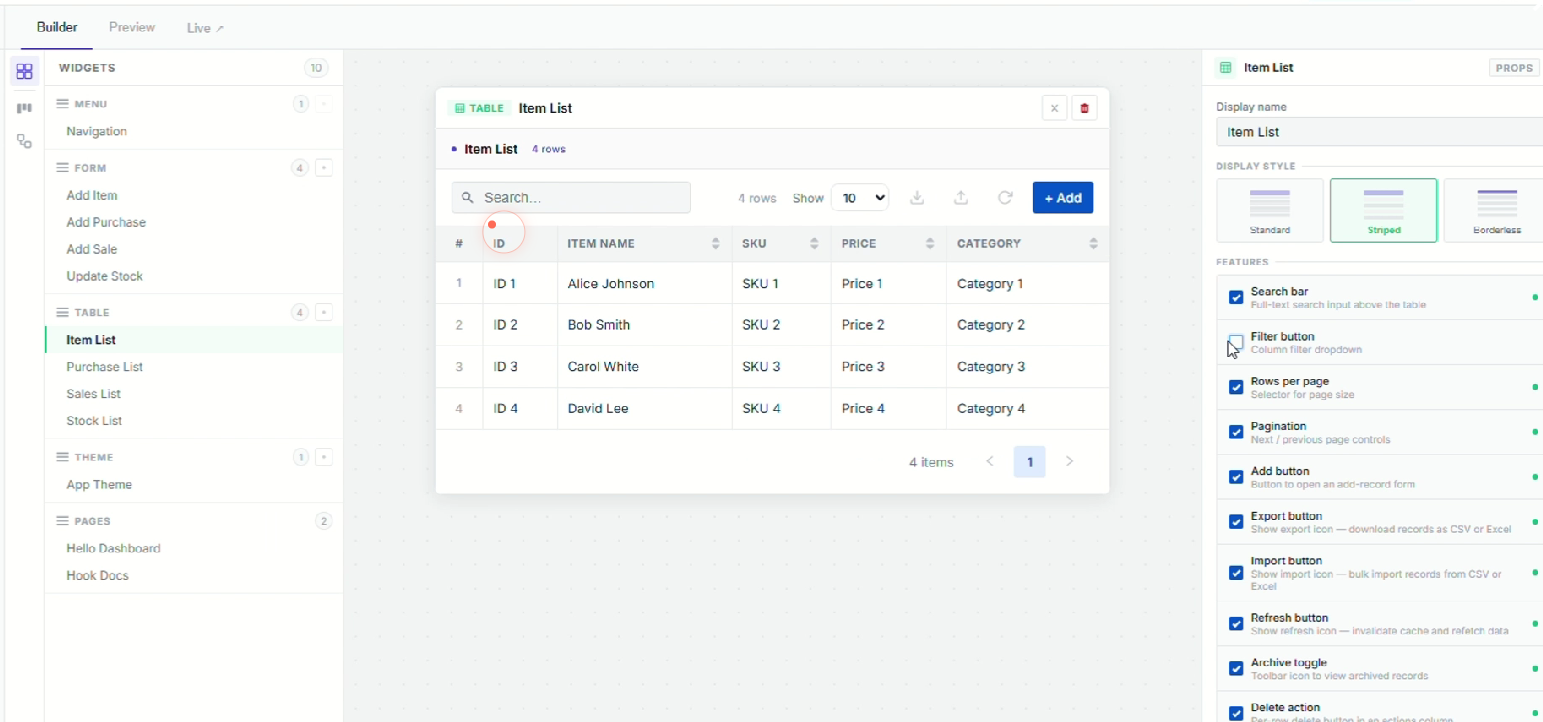Switch to the Preview tab
This screenshot has width=1543, height=722.
point(132,27)
